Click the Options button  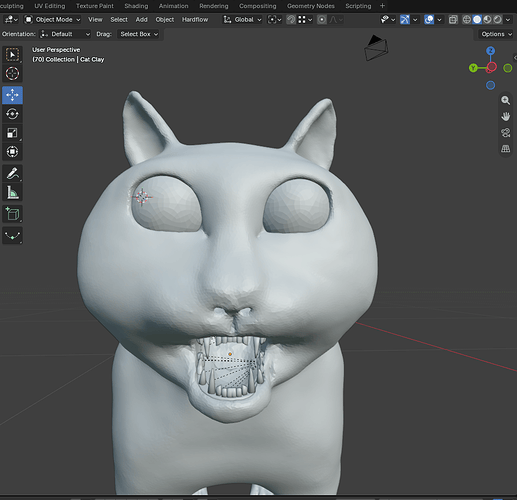point(495,34)
